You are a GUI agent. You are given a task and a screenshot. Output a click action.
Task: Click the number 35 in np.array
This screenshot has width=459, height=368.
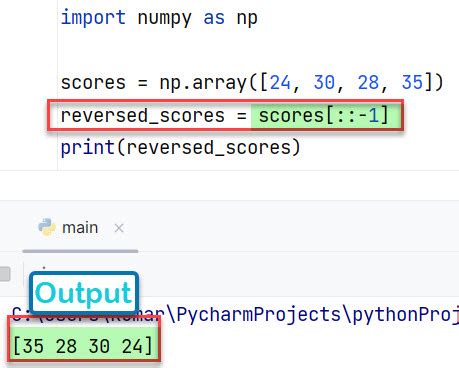(x=412, y=82)
